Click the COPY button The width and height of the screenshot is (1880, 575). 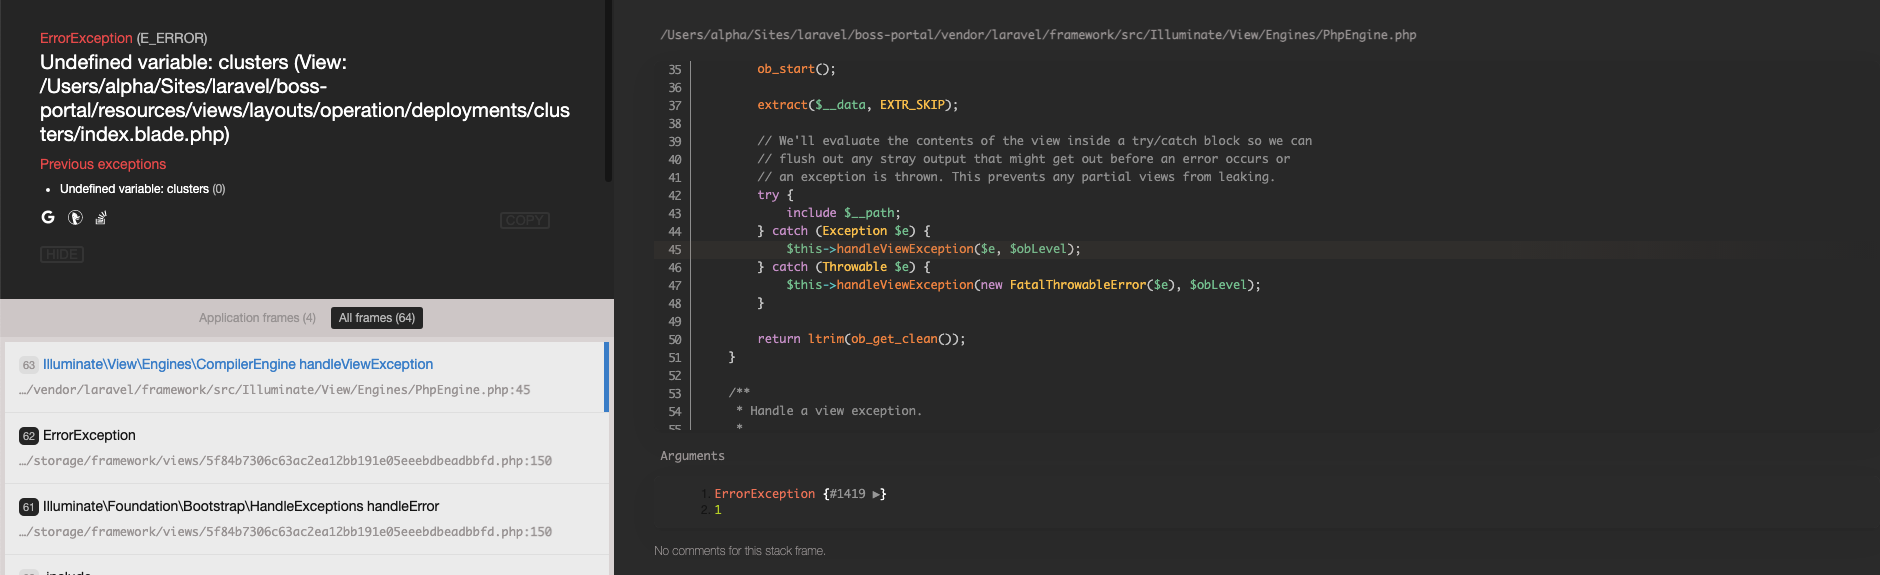(524, 220)
